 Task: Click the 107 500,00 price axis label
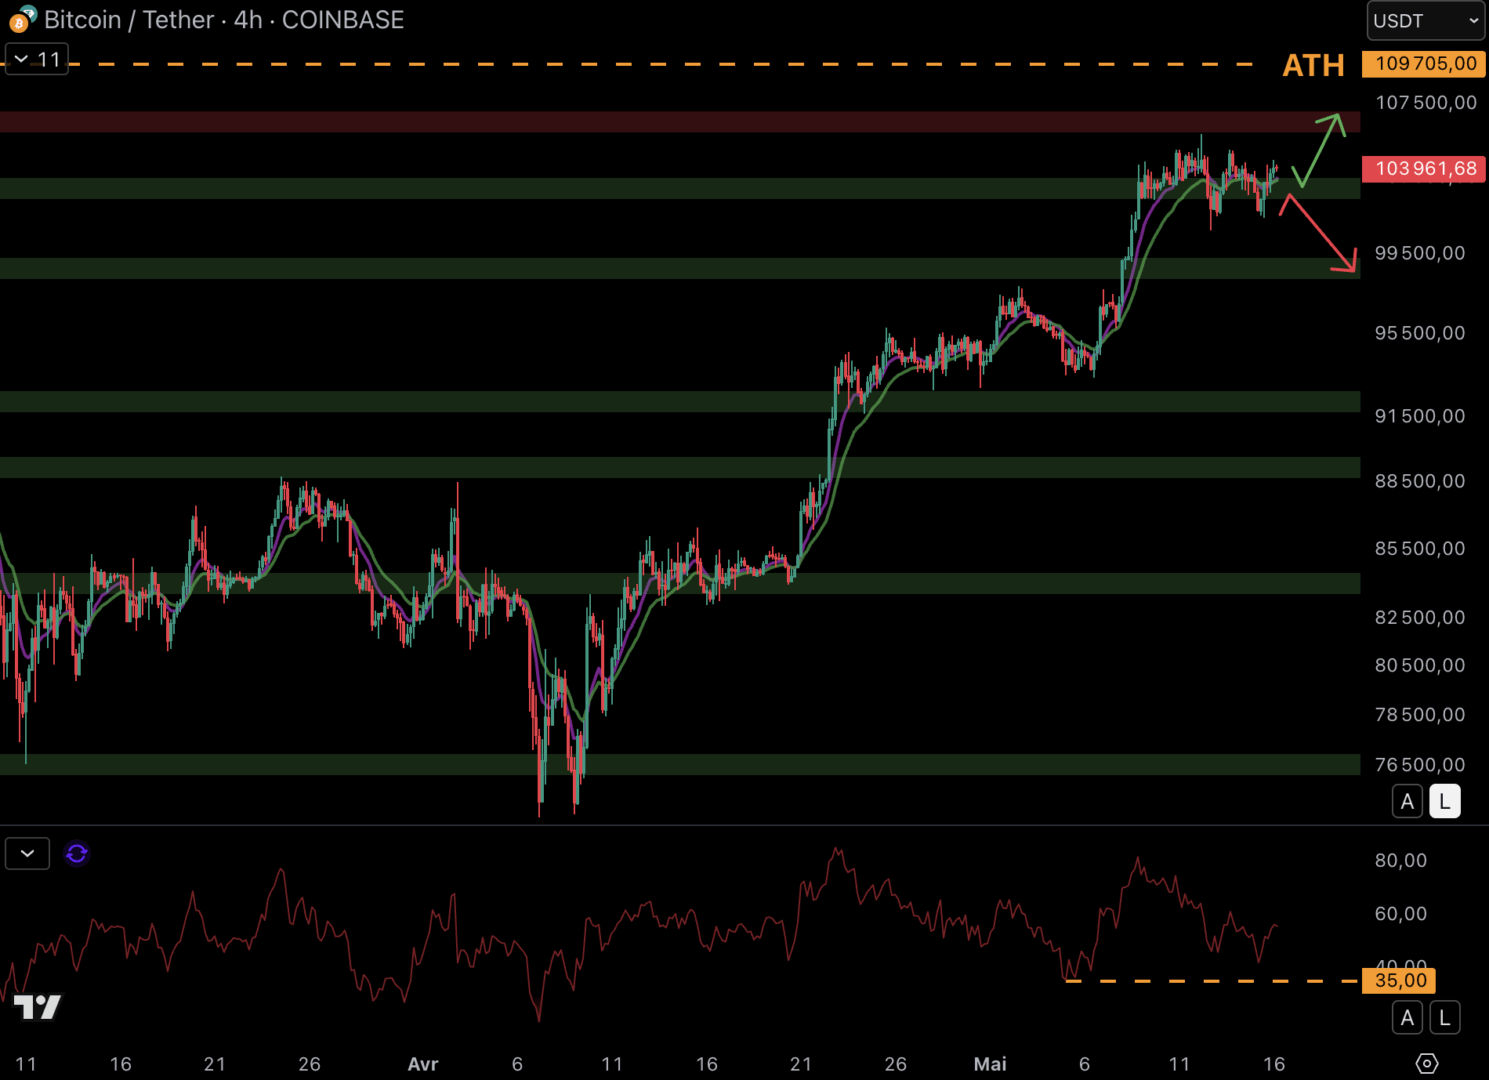coord(1426,102)
